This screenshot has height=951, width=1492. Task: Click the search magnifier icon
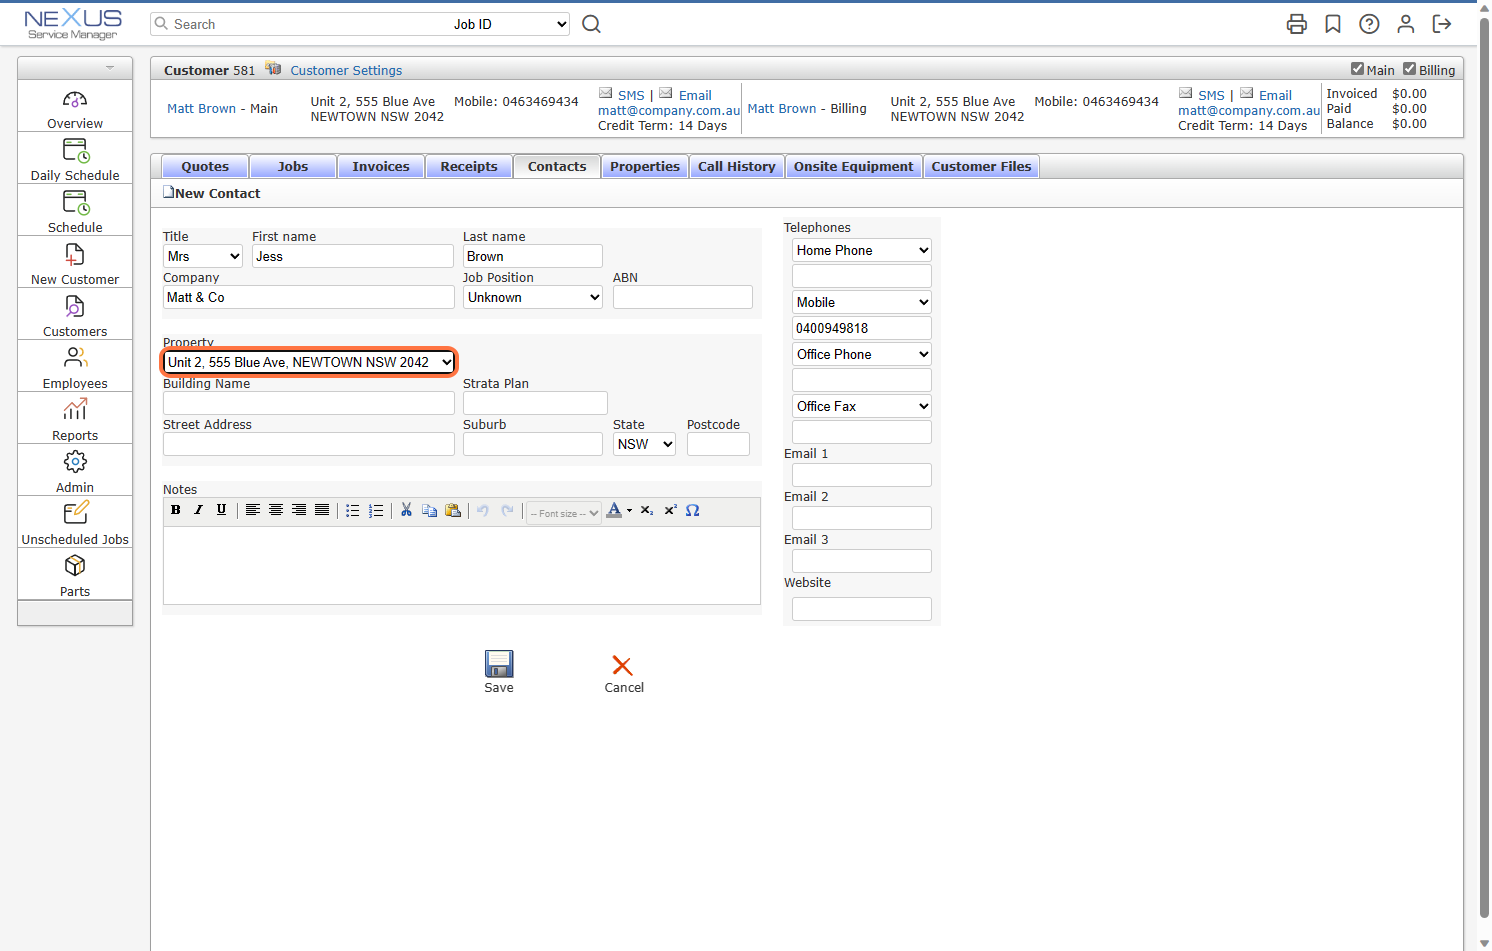click(x=591, y=23)
